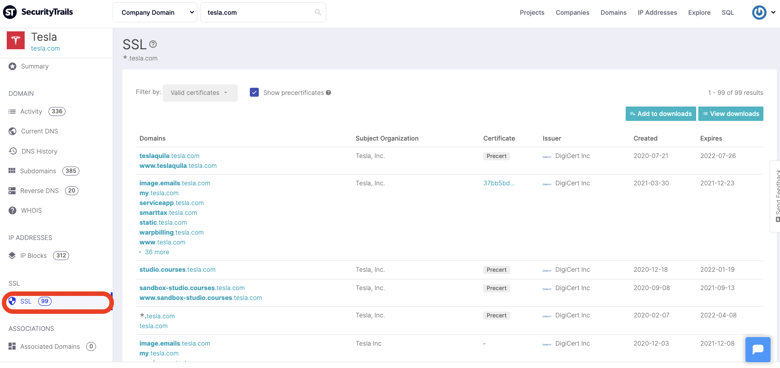Screen dimensions: 780x368
Task: Click Created column header
Action: (x=645, y=138)
